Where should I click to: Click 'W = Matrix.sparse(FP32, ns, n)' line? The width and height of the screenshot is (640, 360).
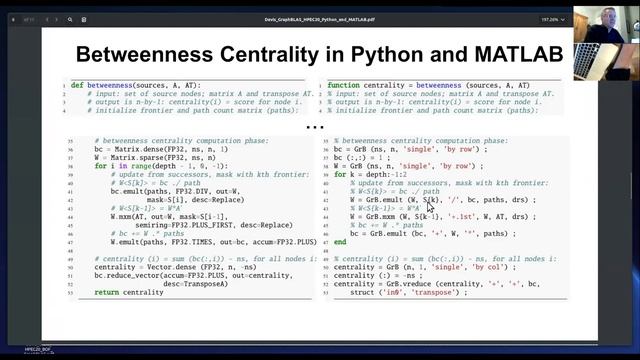[155, 158]
